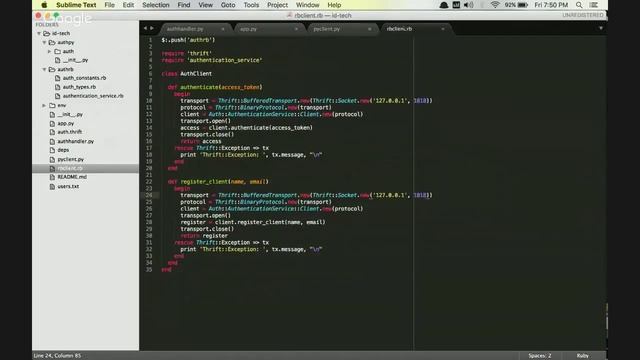
Task: Open the tab list dropdown arrow
Action: pyautogui.click(x=601, y=28)
